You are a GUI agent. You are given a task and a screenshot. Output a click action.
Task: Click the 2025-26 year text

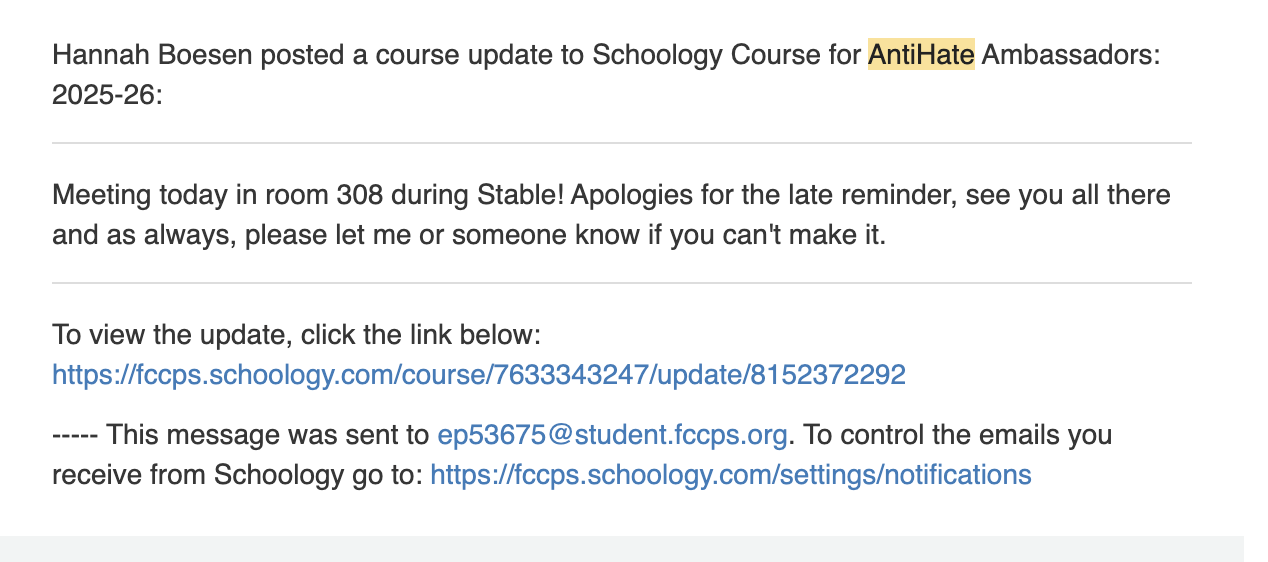[106, 95]
